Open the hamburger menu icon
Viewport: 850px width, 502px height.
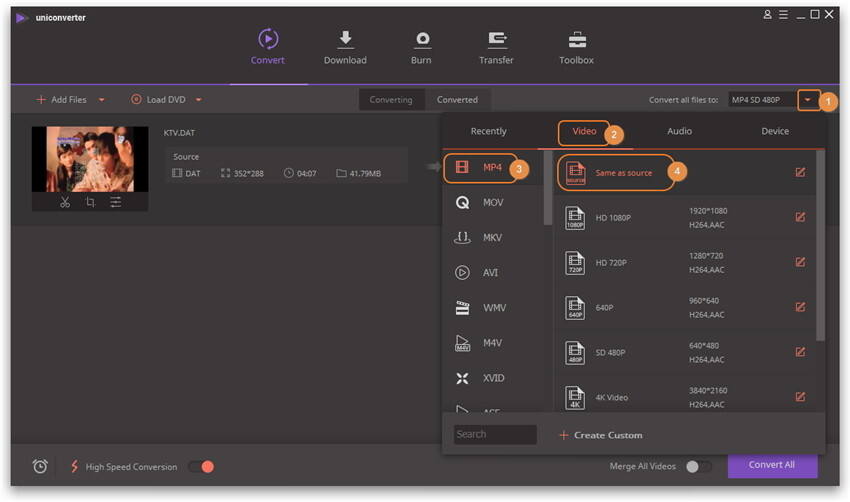[x=783, y=15]
